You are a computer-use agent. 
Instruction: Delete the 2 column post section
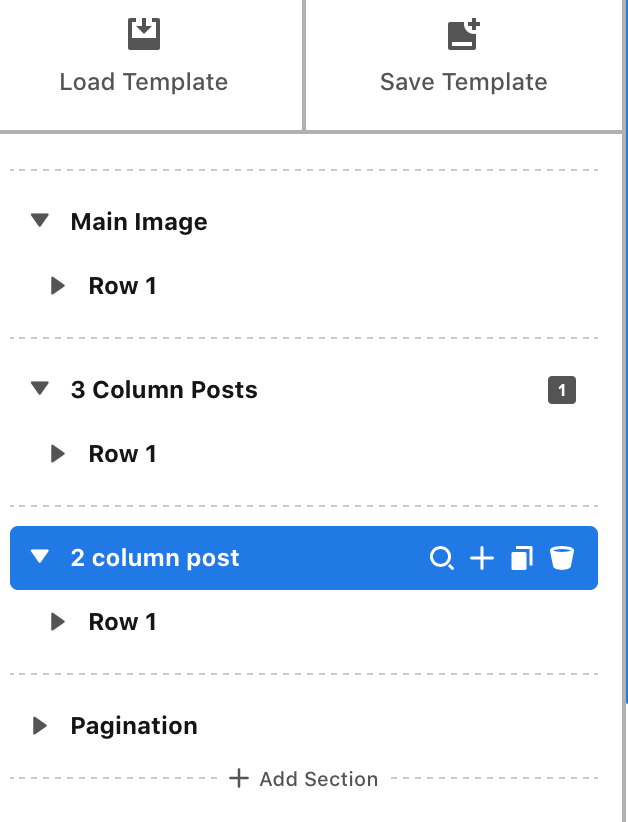coord(562,558)
